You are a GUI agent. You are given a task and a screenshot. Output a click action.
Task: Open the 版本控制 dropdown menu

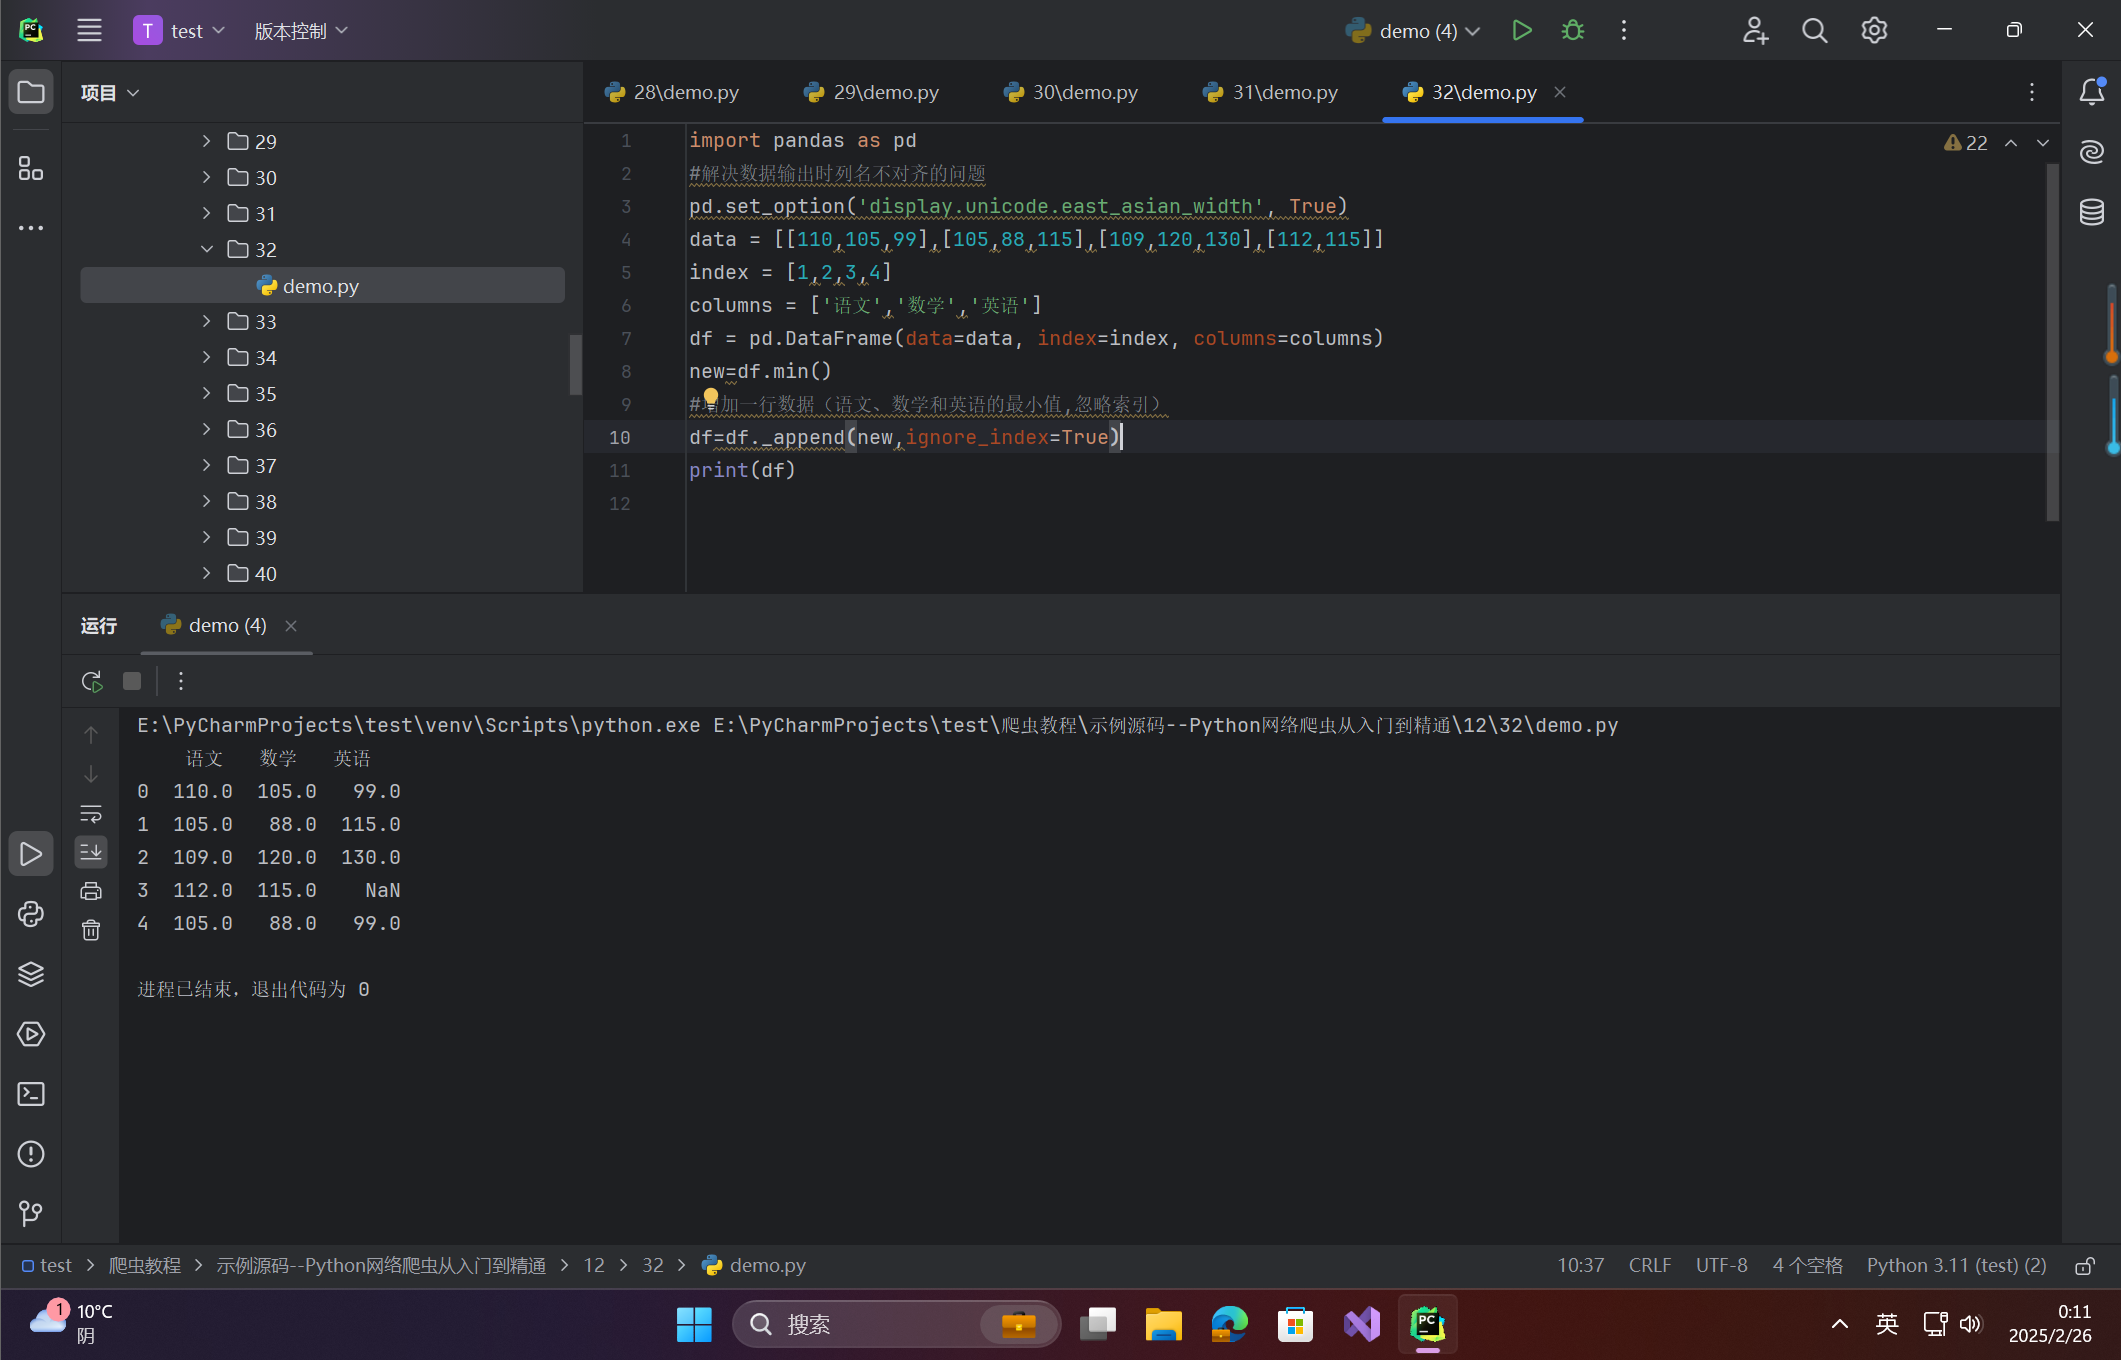[301, 31]
